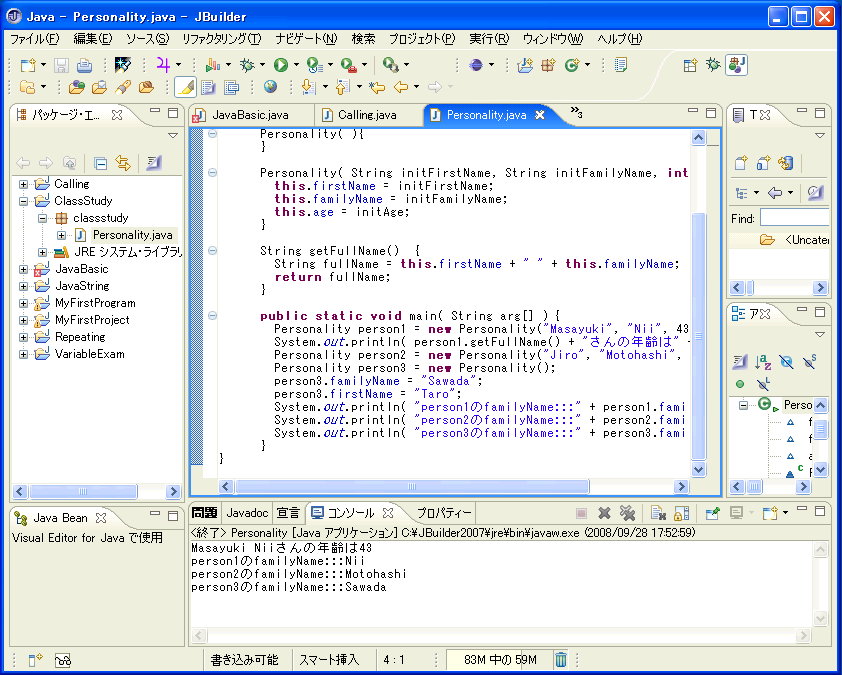The image size is (842, 675).
Task: Expand the Calling project node
Action: pos(24,184)
